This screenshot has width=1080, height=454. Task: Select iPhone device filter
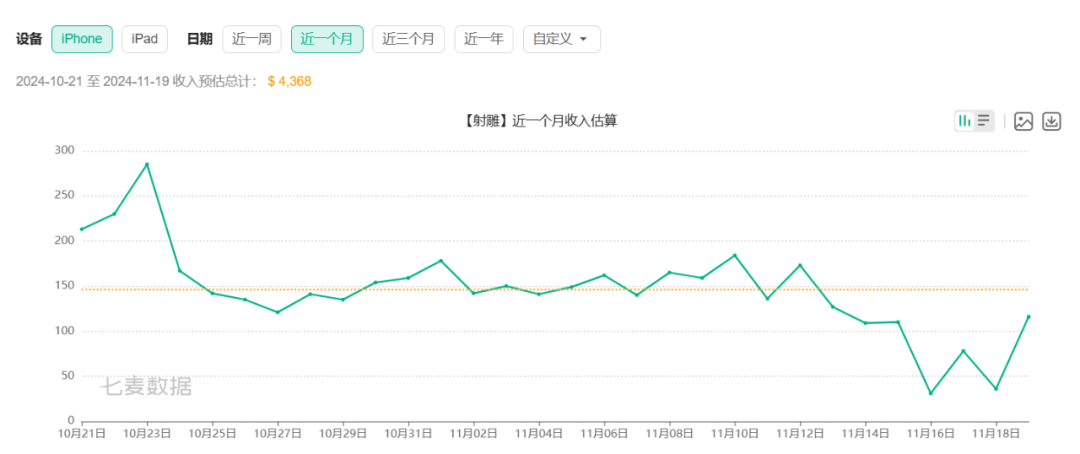tap(81, 39)
